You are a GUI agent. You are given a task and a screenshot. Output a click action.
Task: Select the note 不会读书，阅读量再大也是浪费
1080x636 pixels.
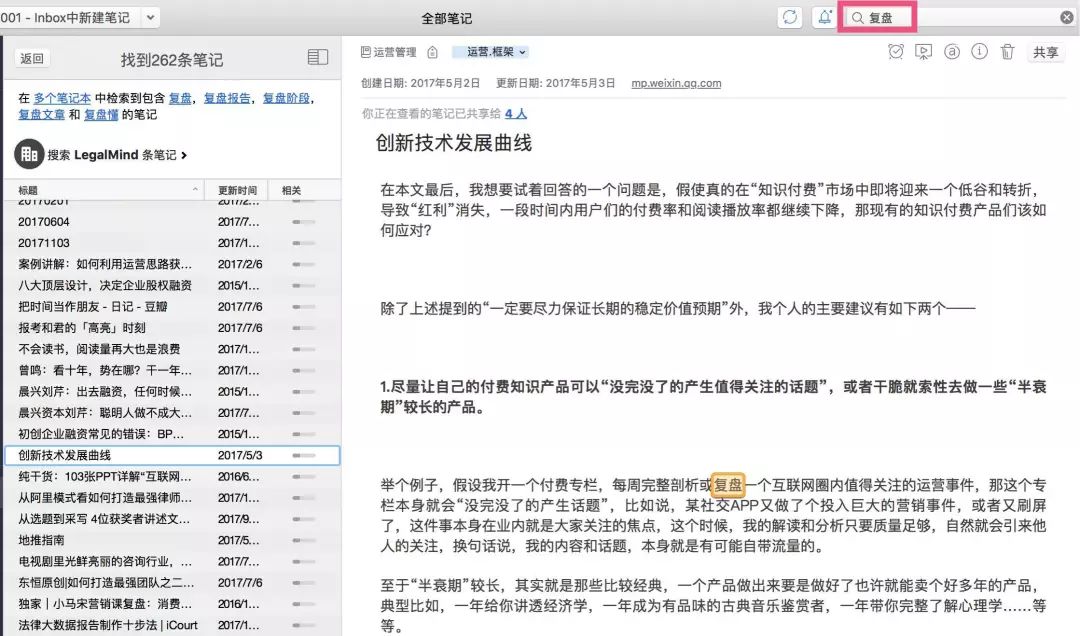pyautogui.click(x=172, y=349)
